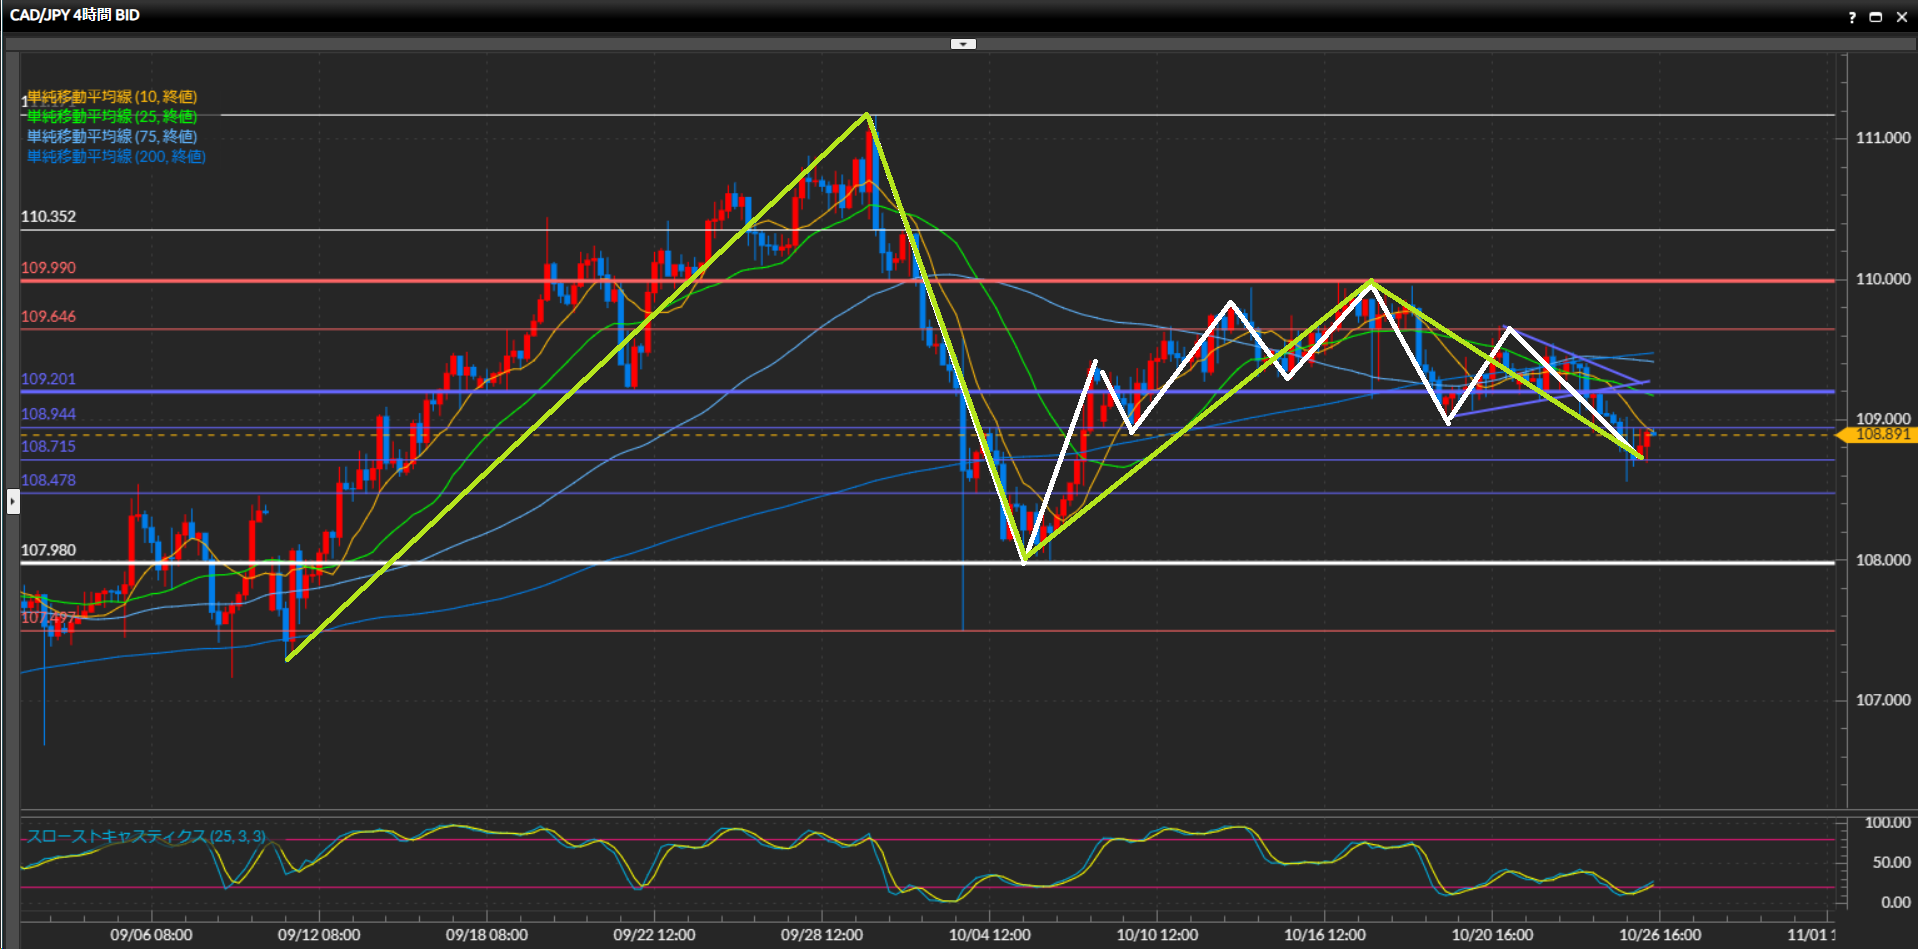The height and width of the screenshot is (949, 1918).
Task: Click the help question mark icon
Action: click(x=1852, y=17)
